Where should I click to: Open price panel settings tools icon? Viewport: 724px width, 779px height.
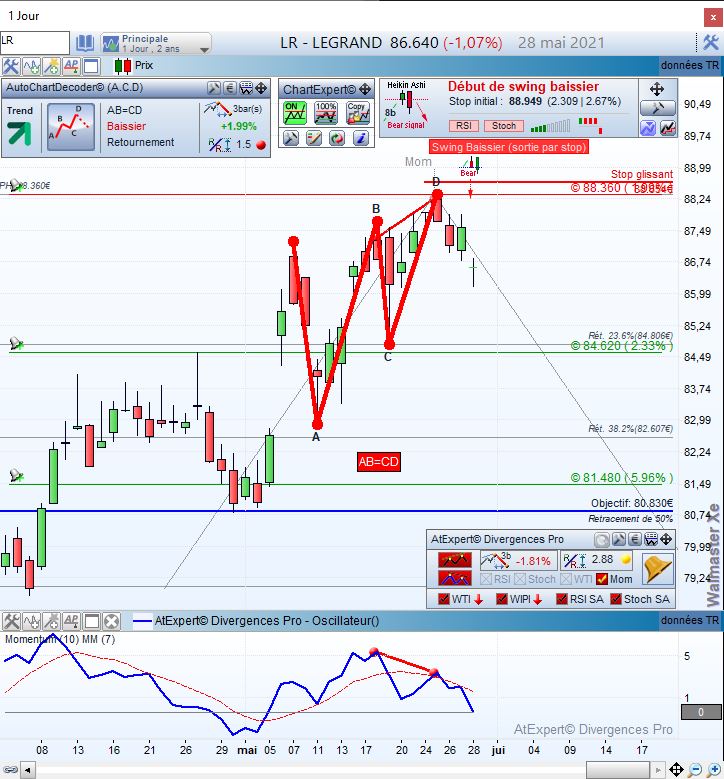(x=10, y=66)
